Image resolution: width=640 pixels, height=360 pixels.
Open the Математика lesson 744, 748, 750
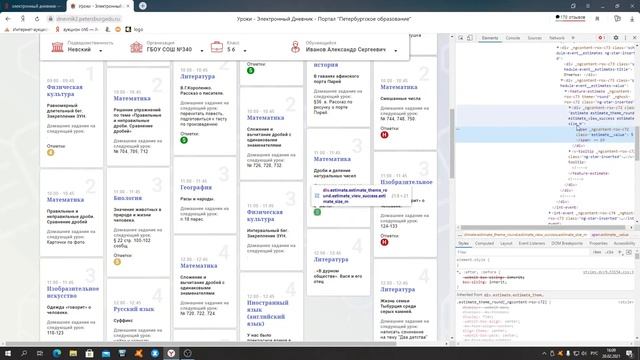(x=399, y=87)
